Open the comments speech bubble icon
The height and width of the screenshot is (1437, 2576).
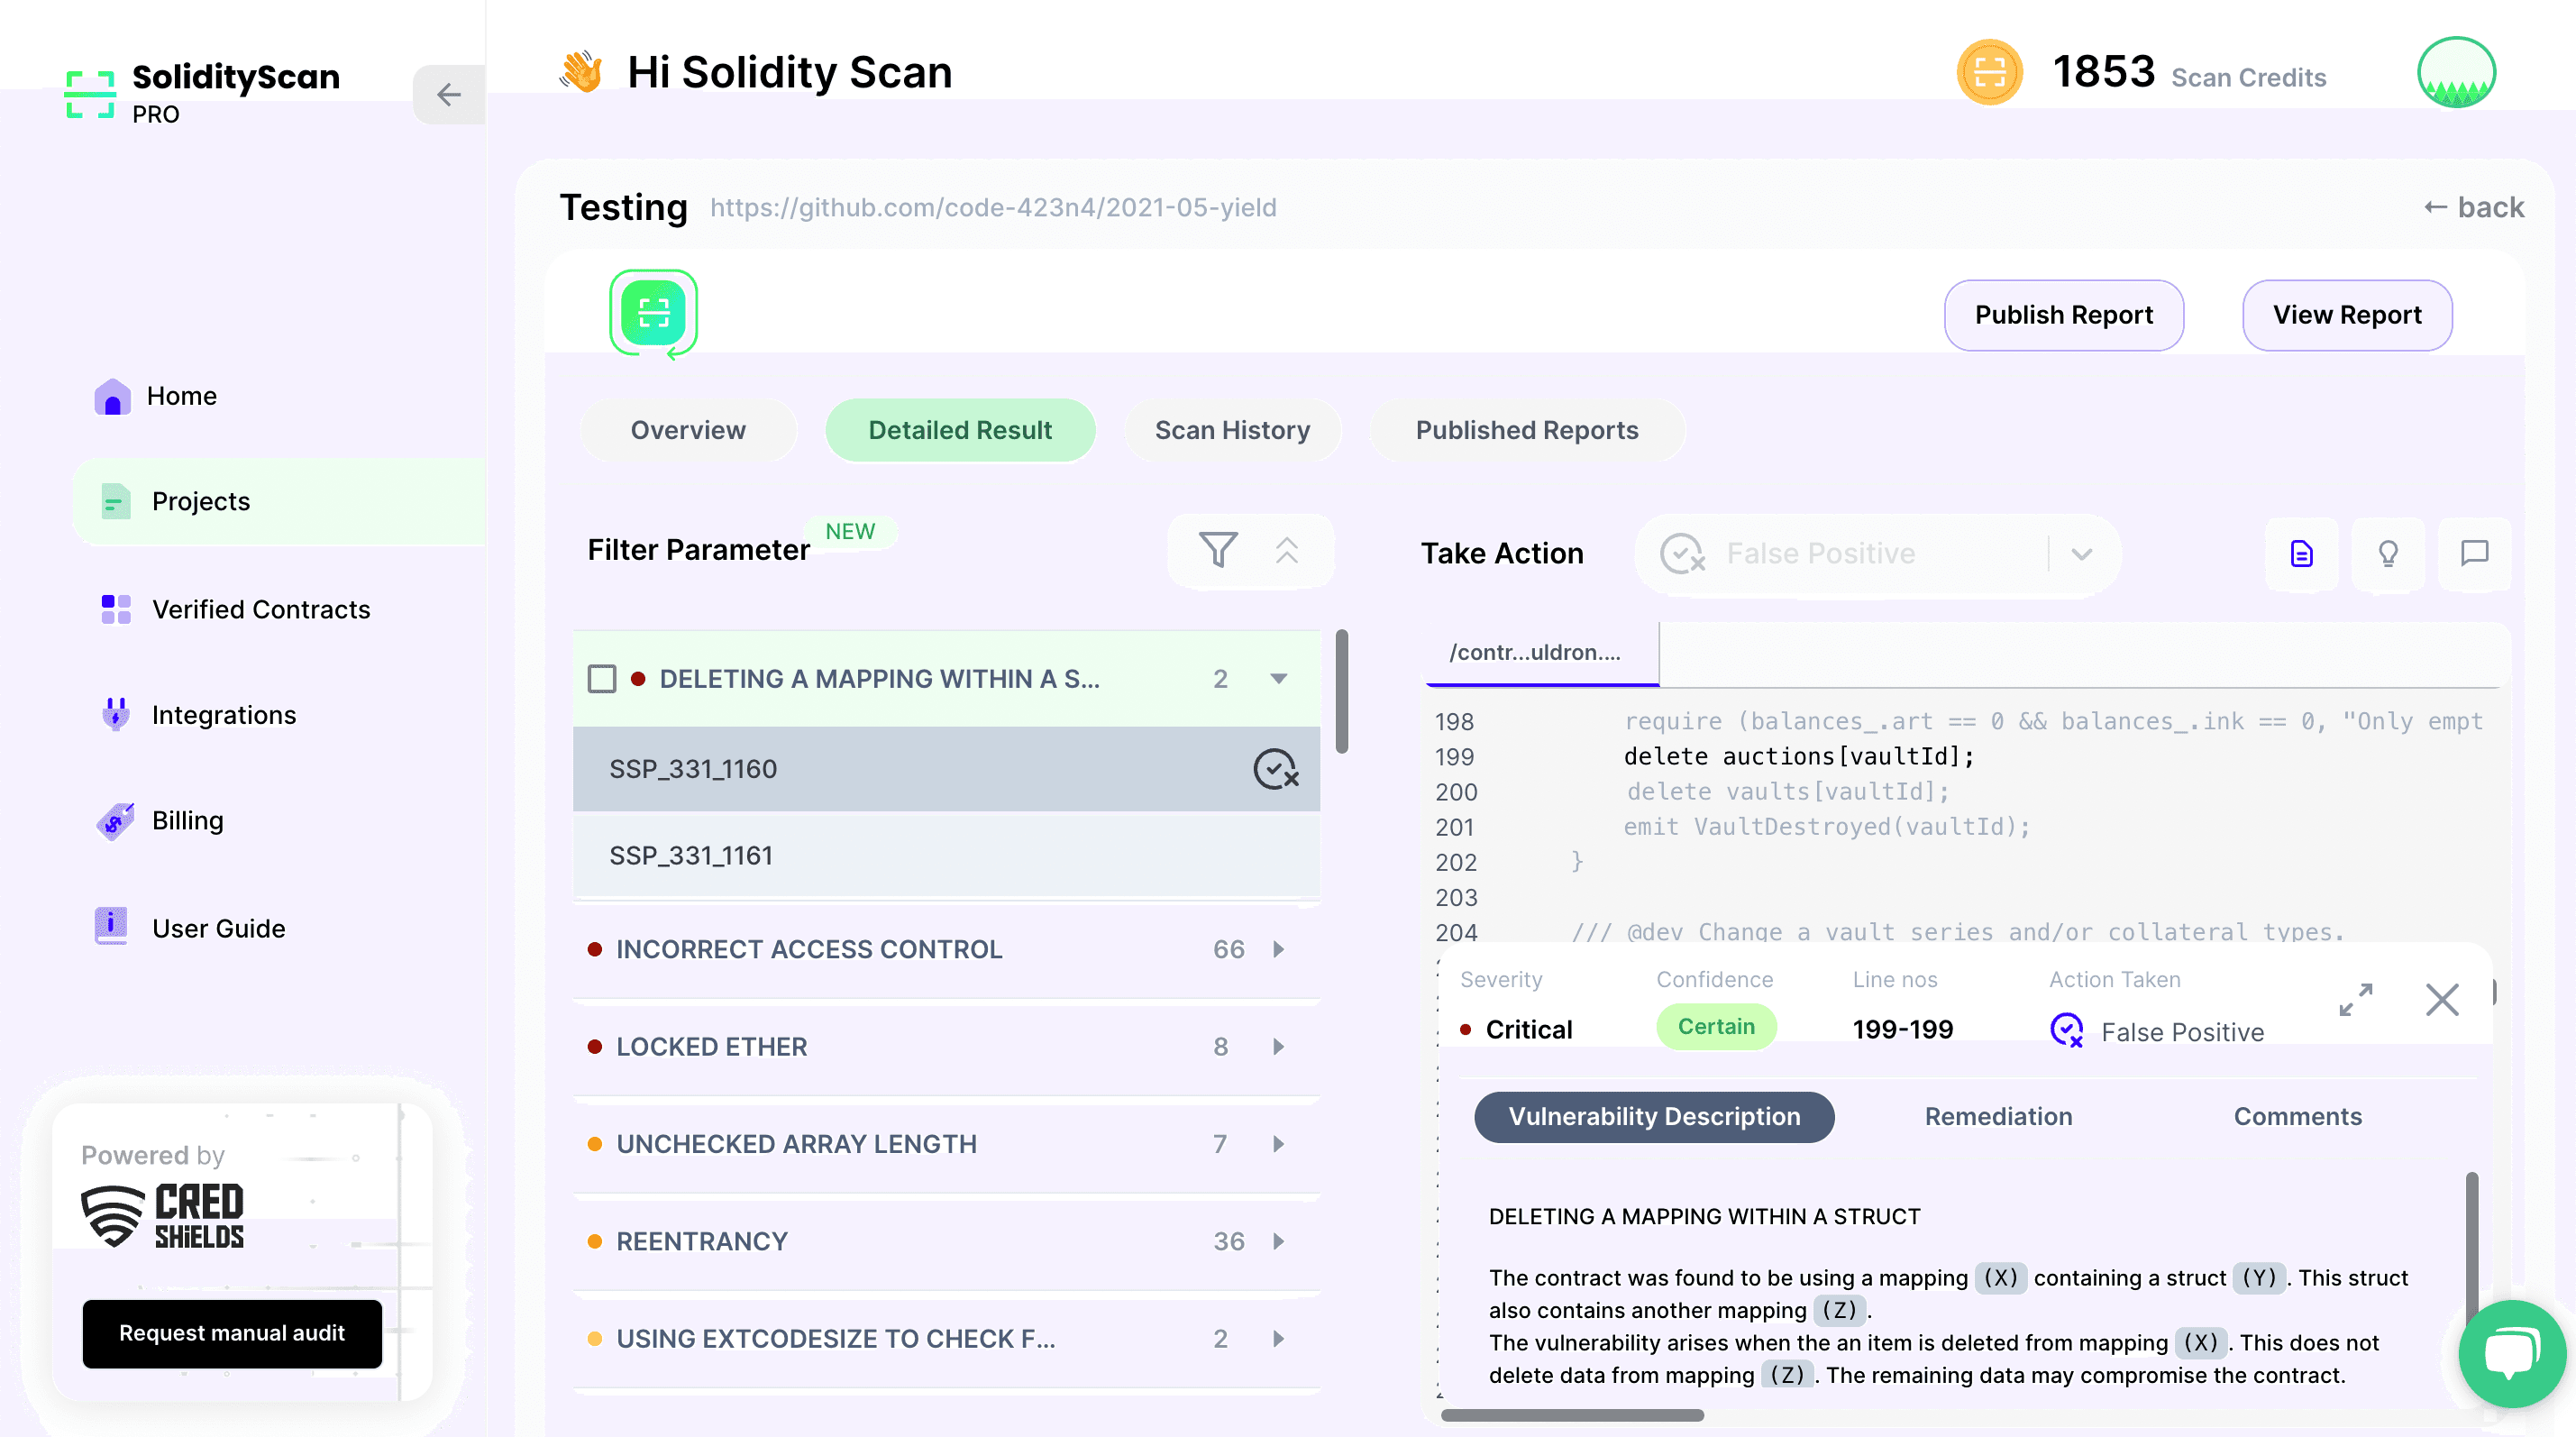(2474, 553)
